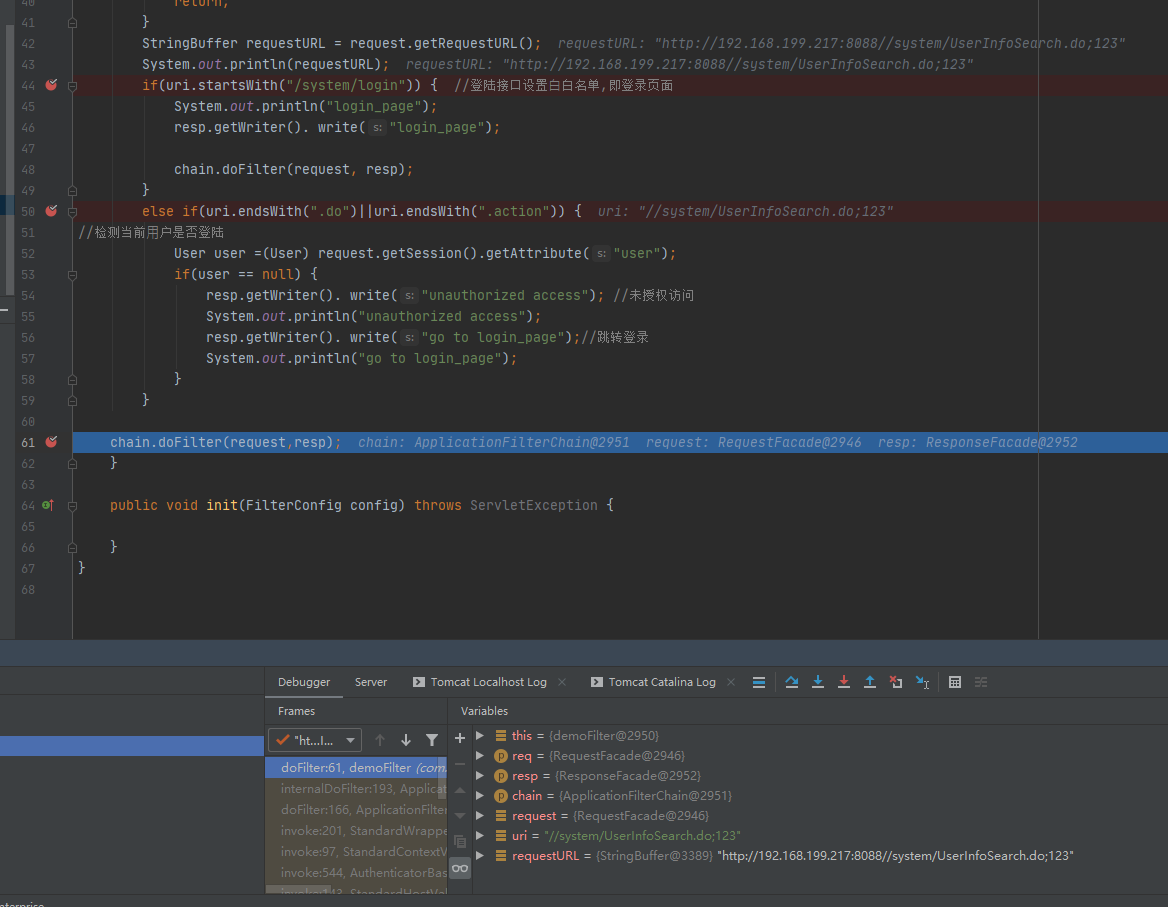Toggle breakpoint on line 44
The image size is (1168, 907).
51,85
